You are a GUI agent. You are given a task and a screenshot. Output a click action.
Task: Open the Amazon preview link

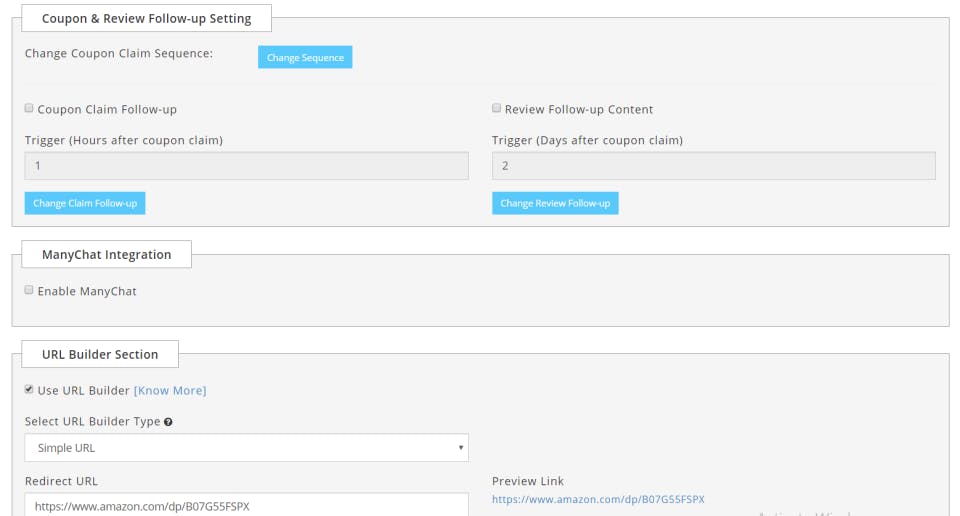pyautogui.click(x=598, y=499)
